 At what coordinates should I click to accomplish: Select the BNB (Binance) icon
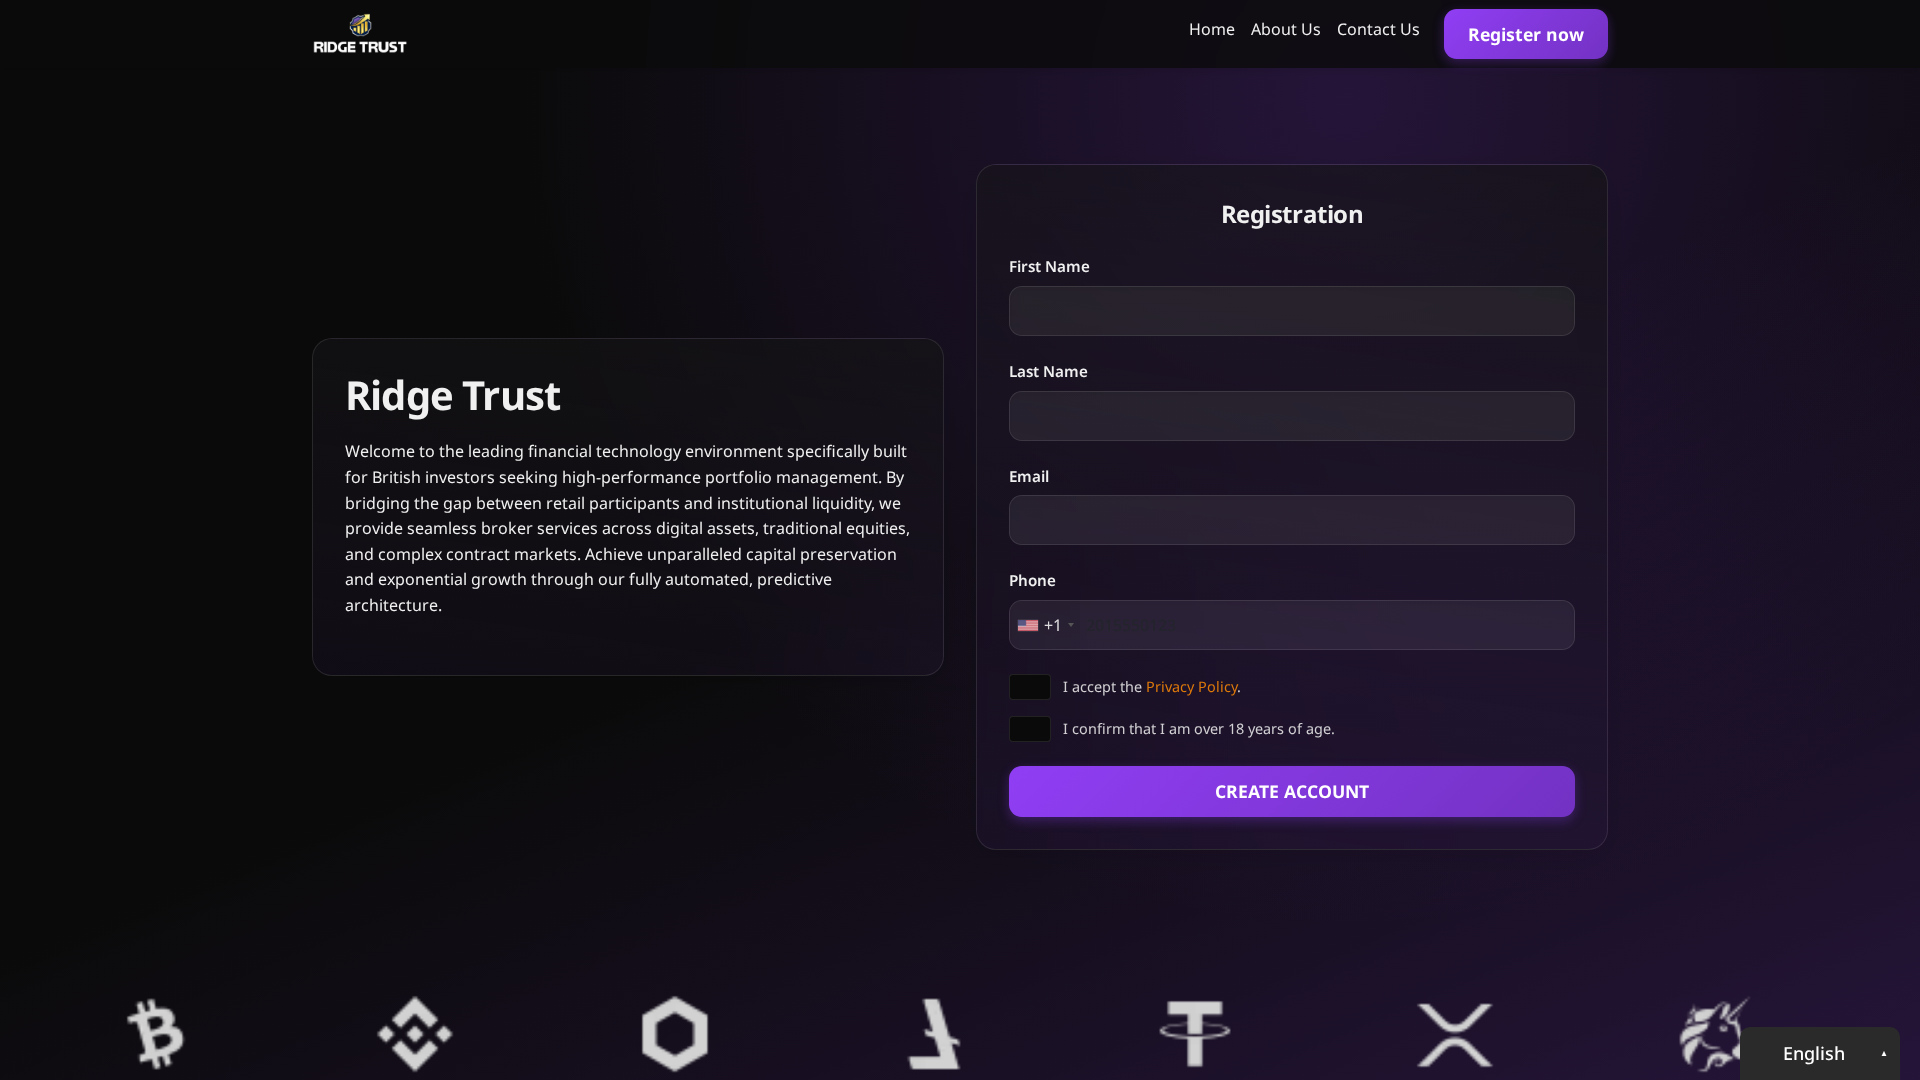tap(414, 1034)
